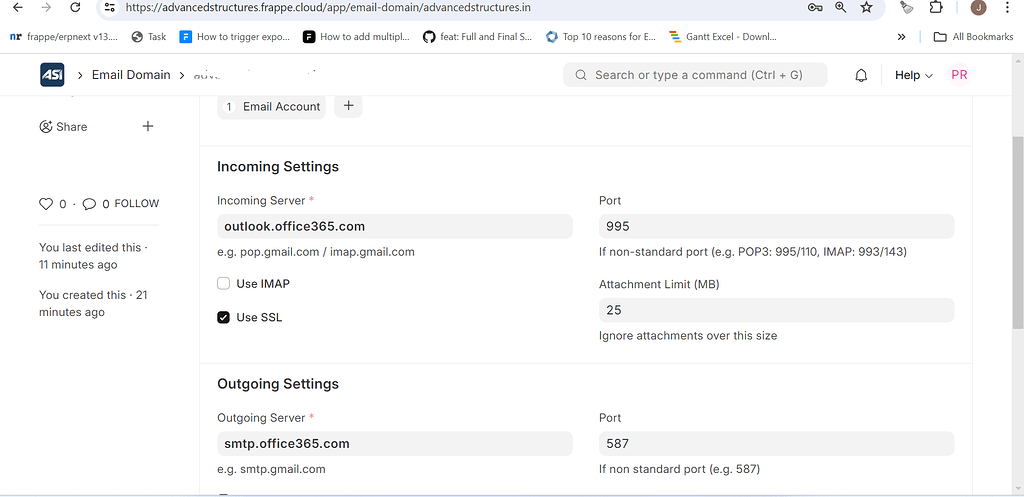Like the document with the heart icon
This screenshot has height=497, width=1024.
(46, 204)
